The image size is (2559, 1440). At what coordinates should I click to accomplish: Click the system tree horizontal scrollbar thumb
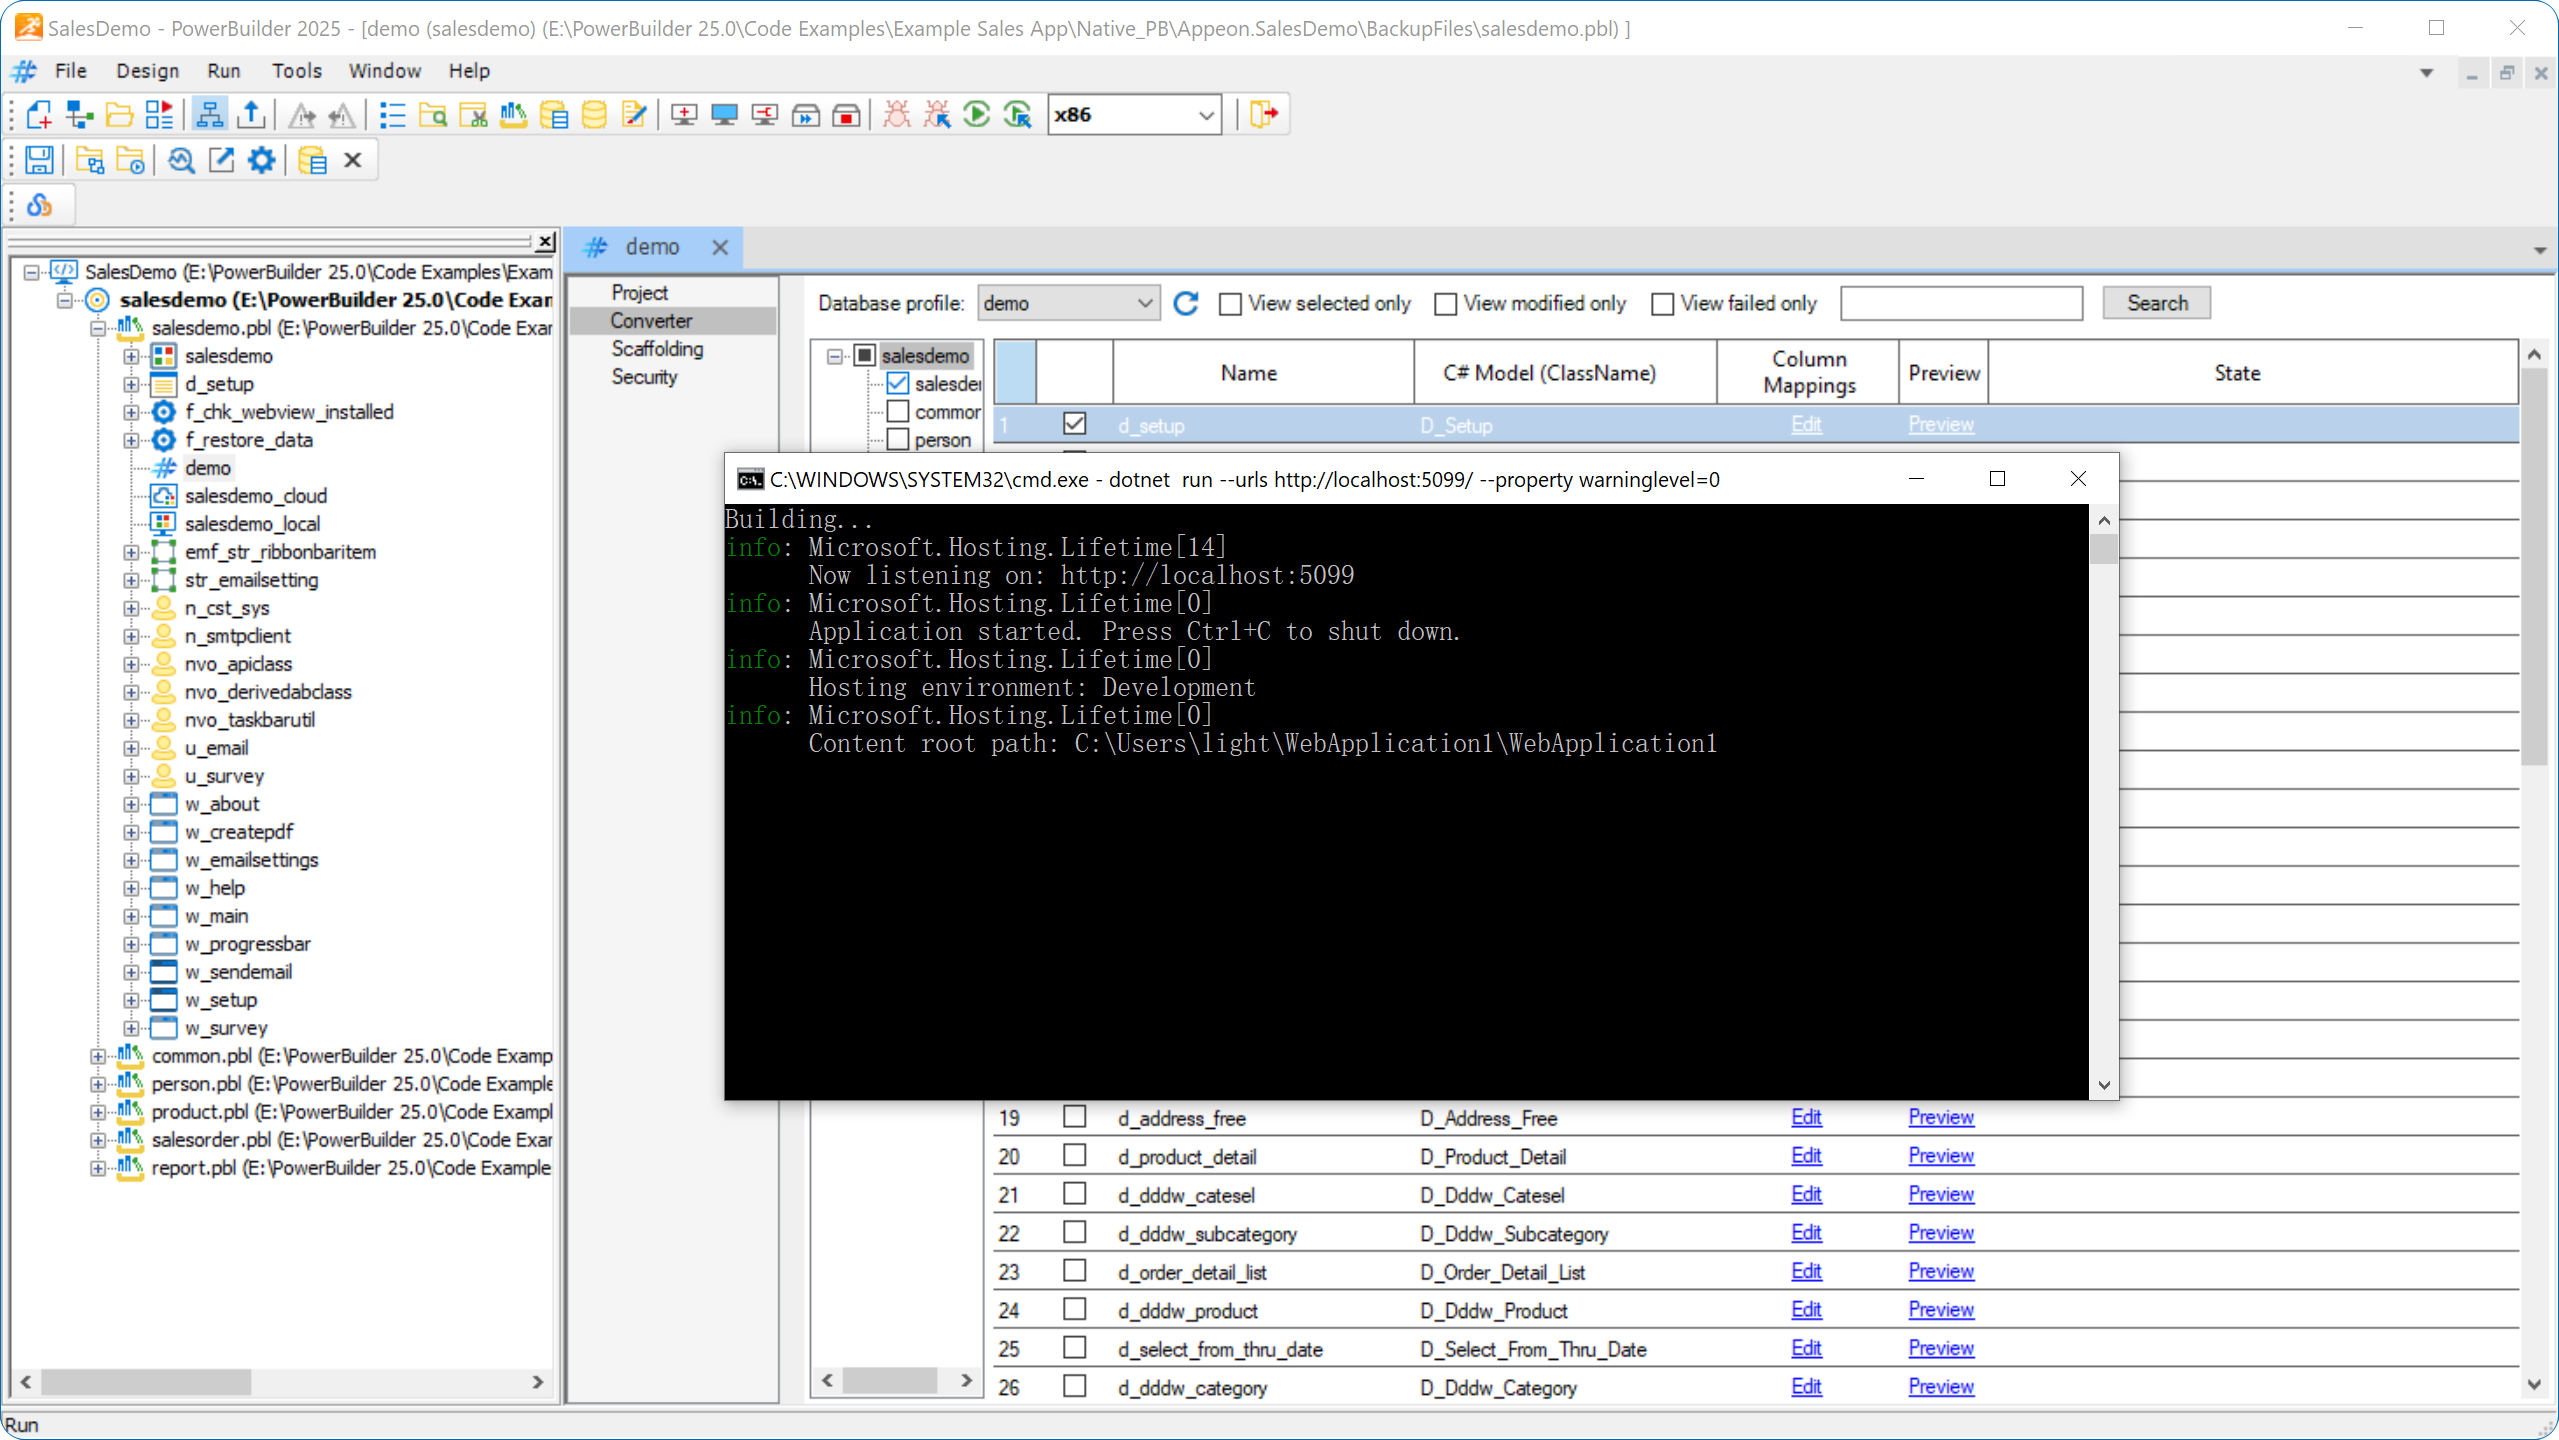pyautogui.click(x=146, y=1382)
